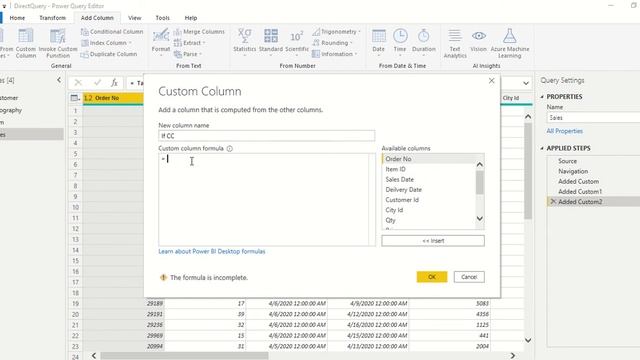Select the Added Custom applied step
This screenshot has height=360, width=640.
click(578, 181)
